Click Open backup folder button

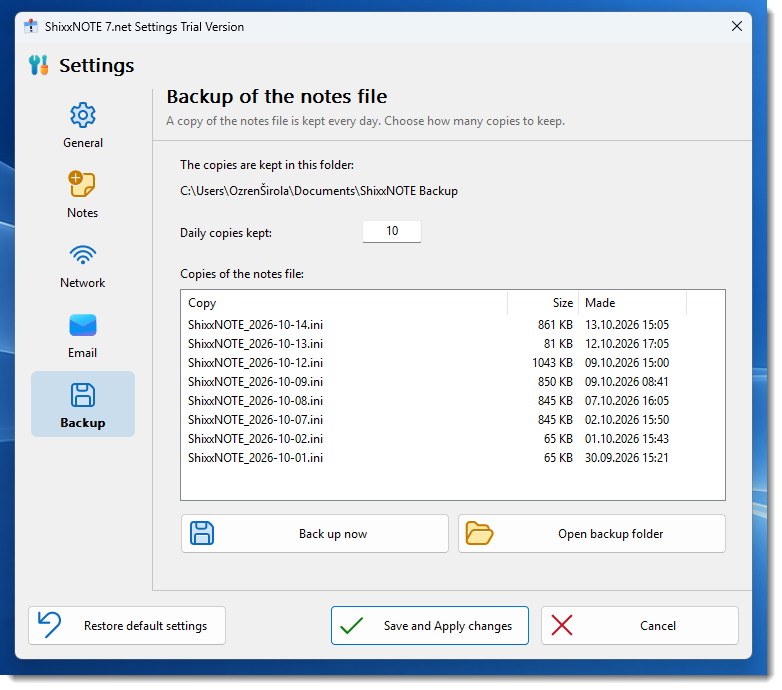592,533
